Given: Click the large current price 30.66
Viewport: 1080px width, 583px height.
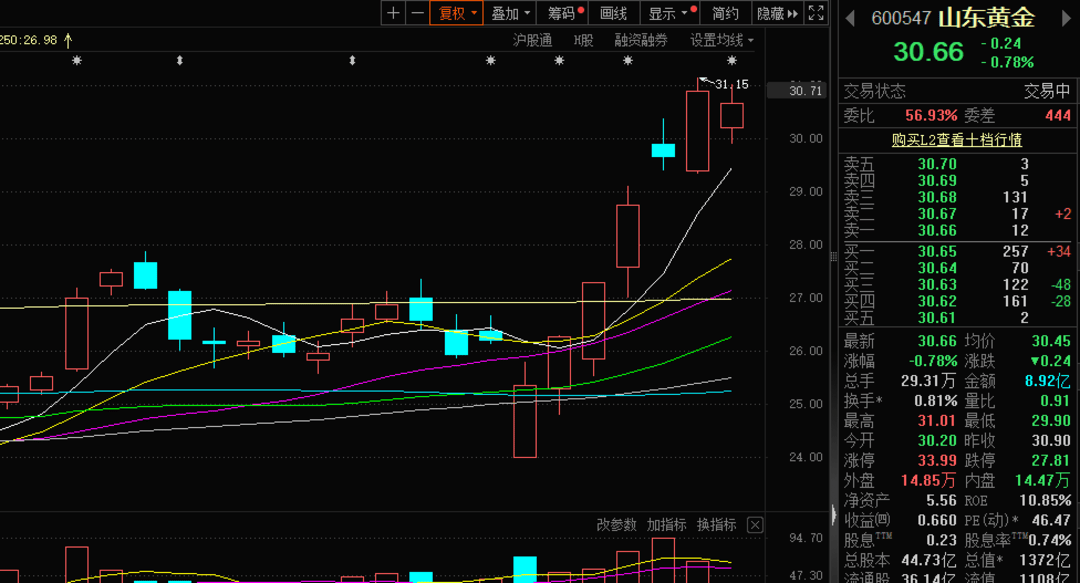Looking at the screenshot, I should coord(928,52).
